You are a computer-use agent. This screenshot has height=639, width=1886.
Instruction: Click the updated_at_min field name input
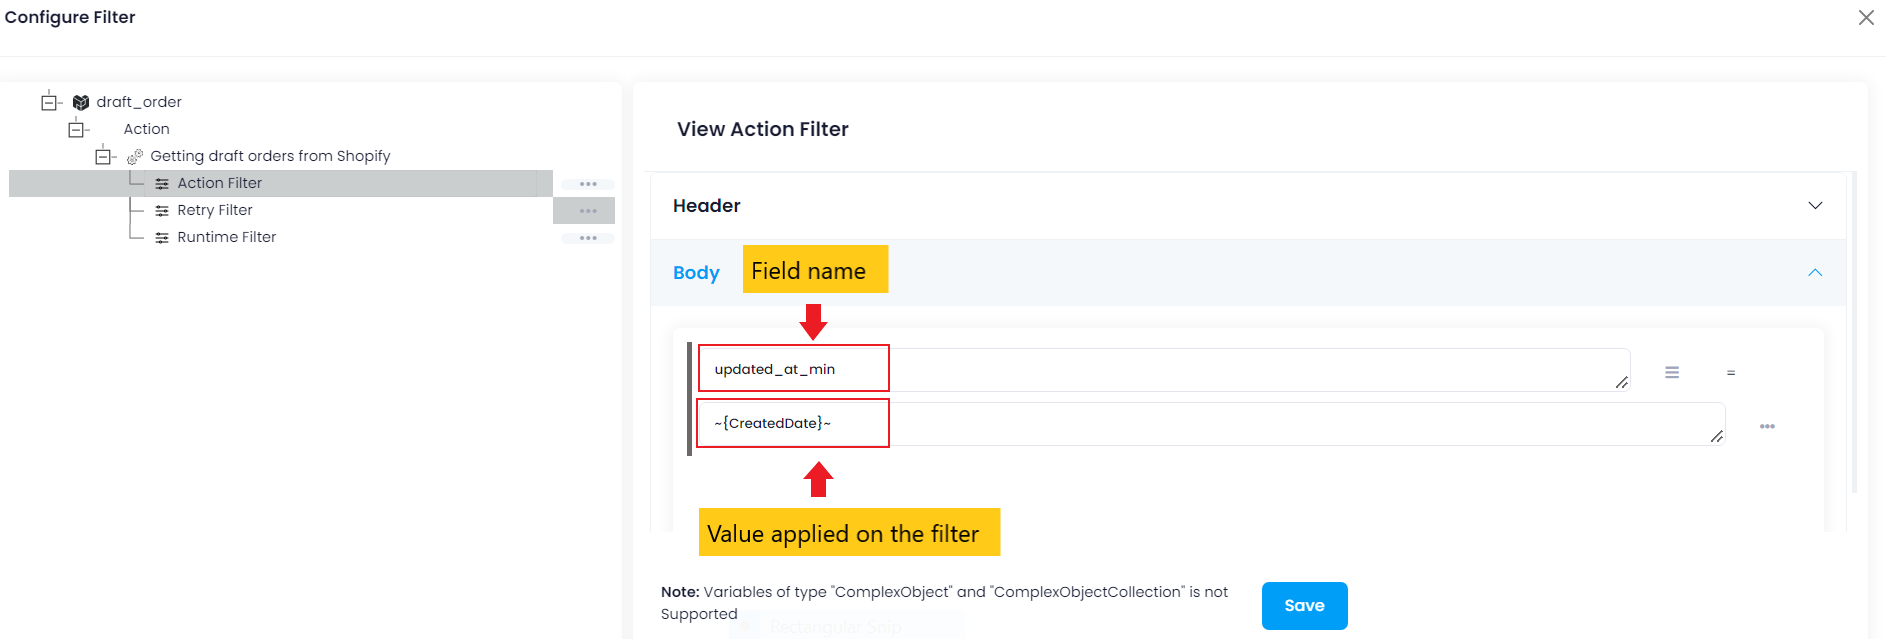[1160, 370]
